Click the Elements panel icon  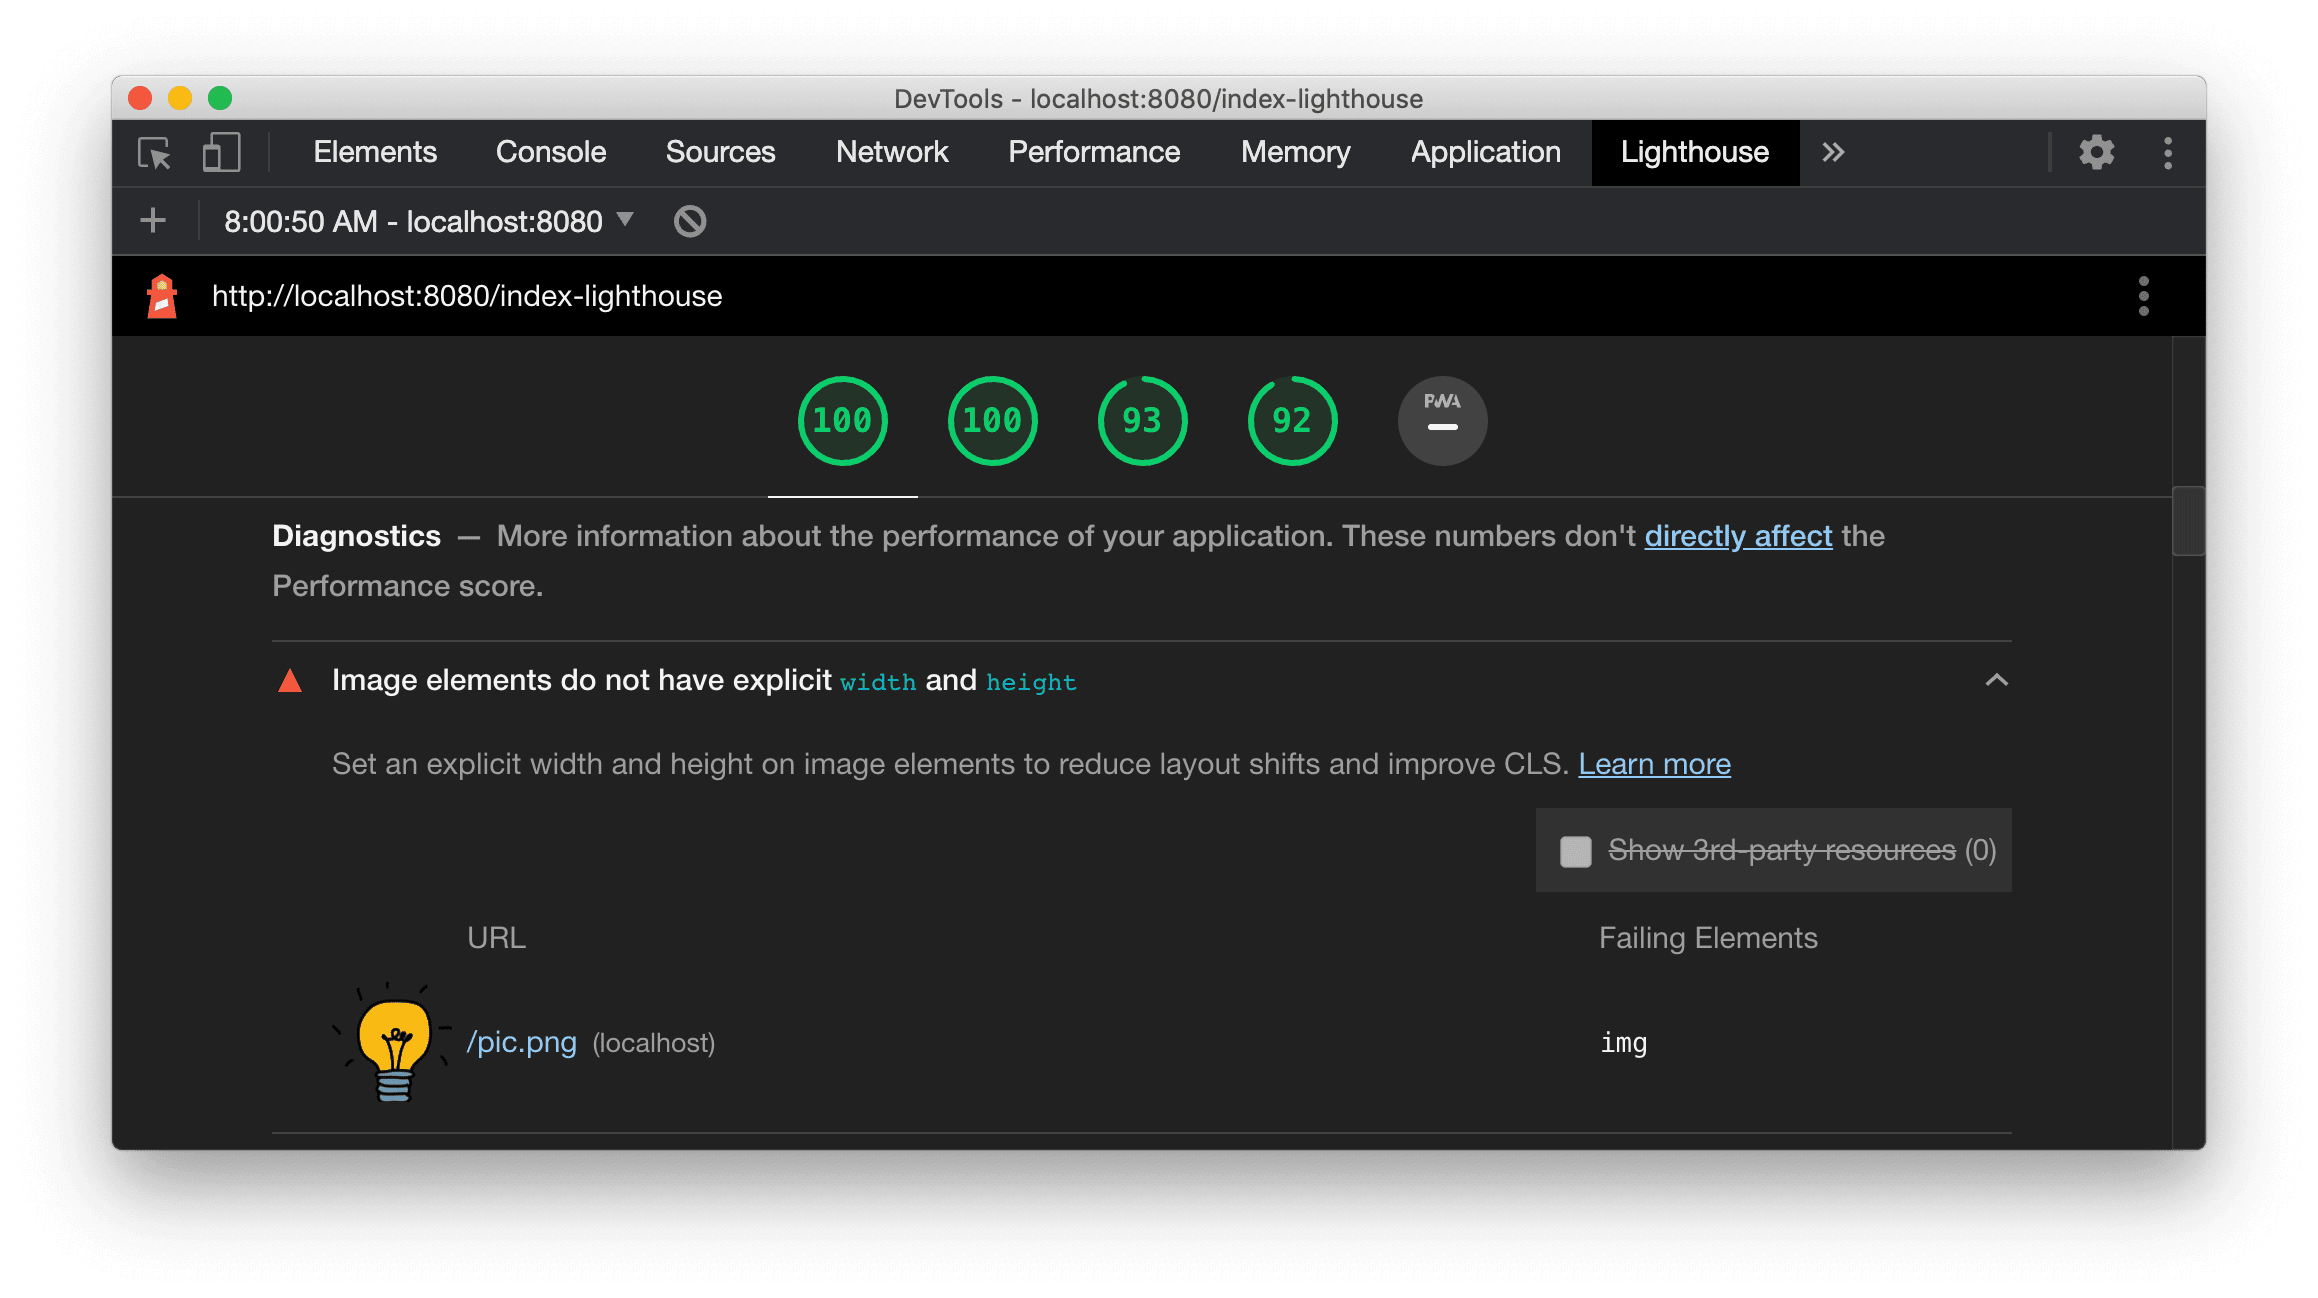374,151
